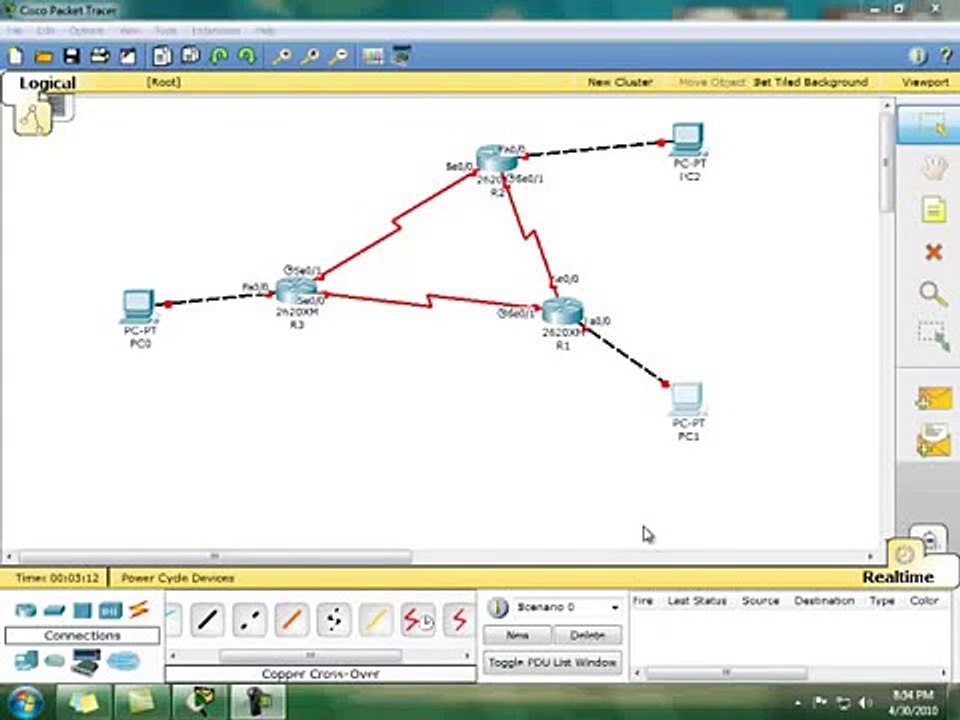
Task: Select router R2 on the canvas
Action: 497,159
